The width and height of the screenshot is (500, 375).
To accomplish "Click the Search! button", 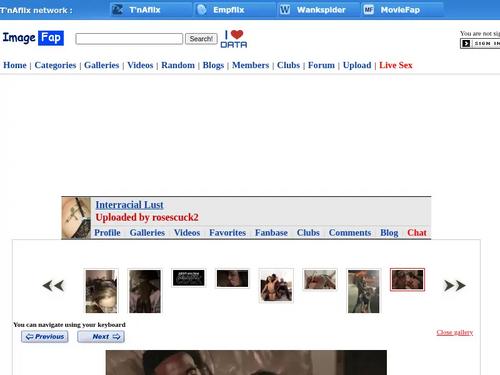I will 201,39.
